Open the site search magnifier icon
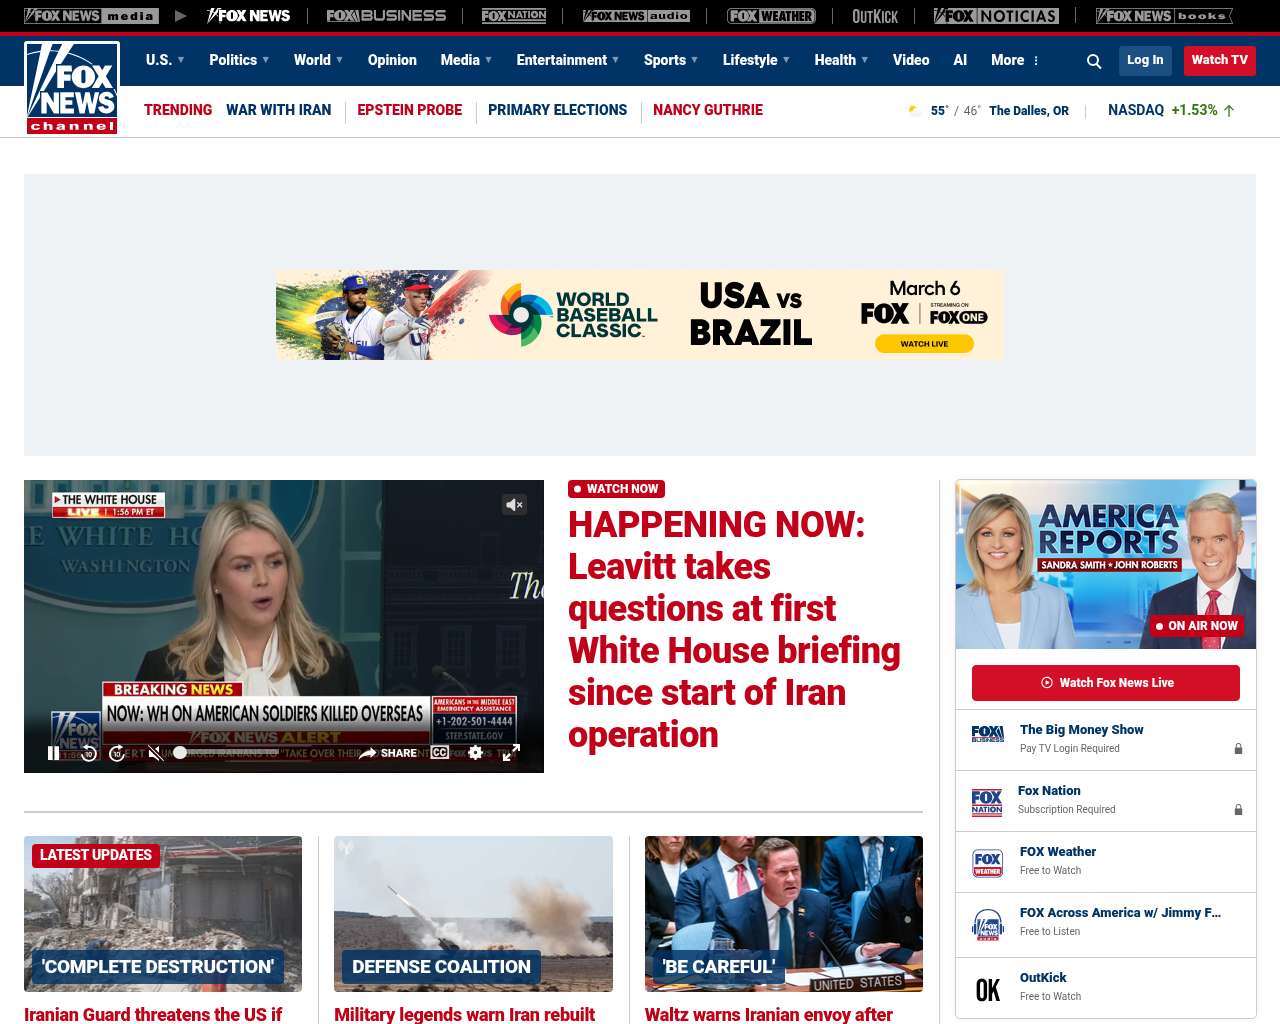This screenshot has height=1024, width=1280. (1094, 61)
